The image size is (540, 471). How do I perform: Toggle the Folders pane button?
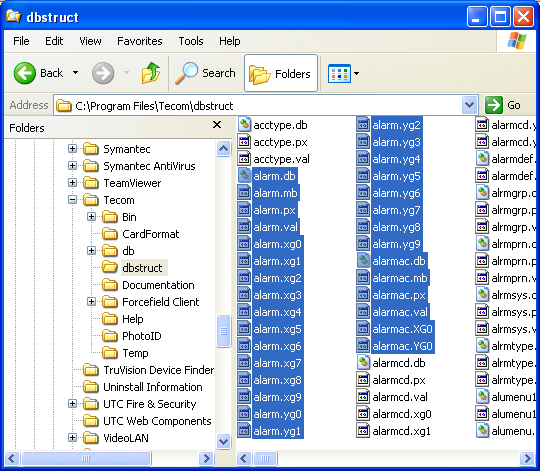(281, 73)
